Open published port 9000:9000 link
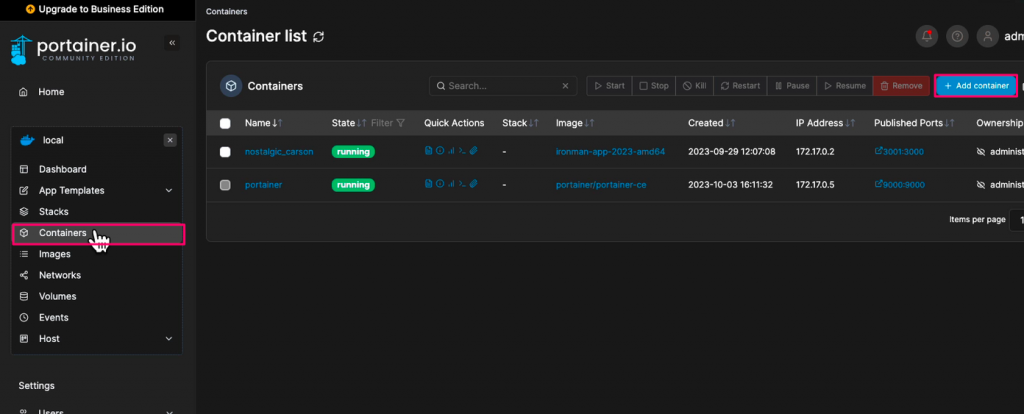Screen dimensions: 1024x414 [899, 185]
